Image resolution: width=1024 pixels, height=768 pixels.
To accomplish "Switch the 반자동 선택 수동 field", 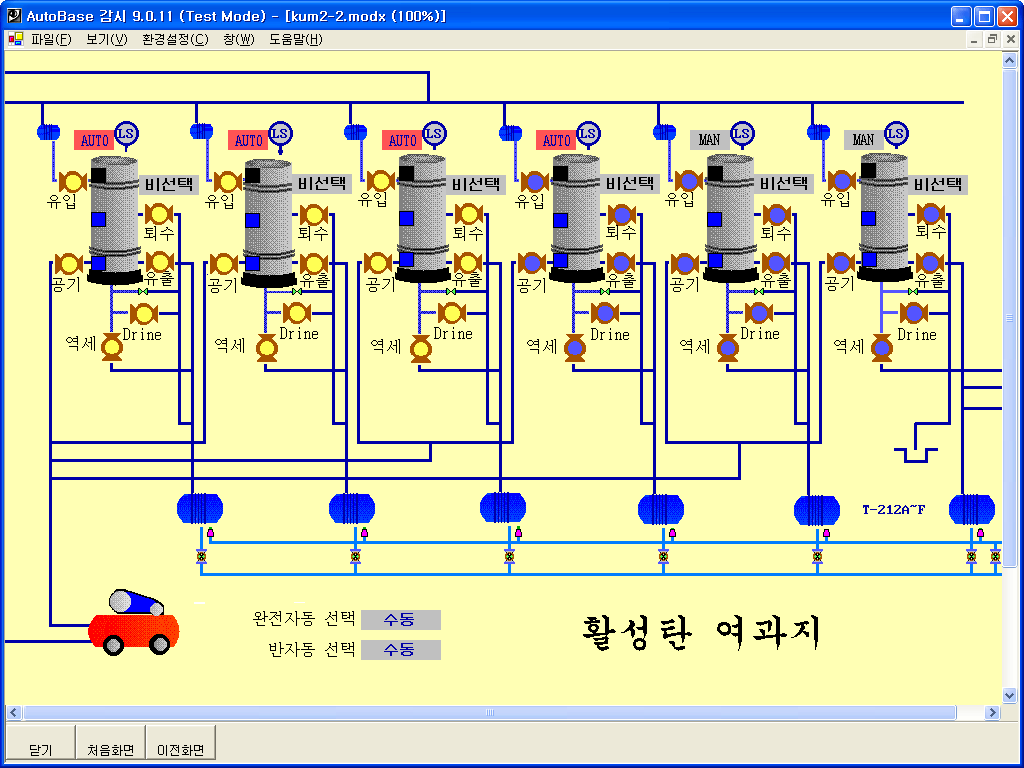I will point(400,650).
